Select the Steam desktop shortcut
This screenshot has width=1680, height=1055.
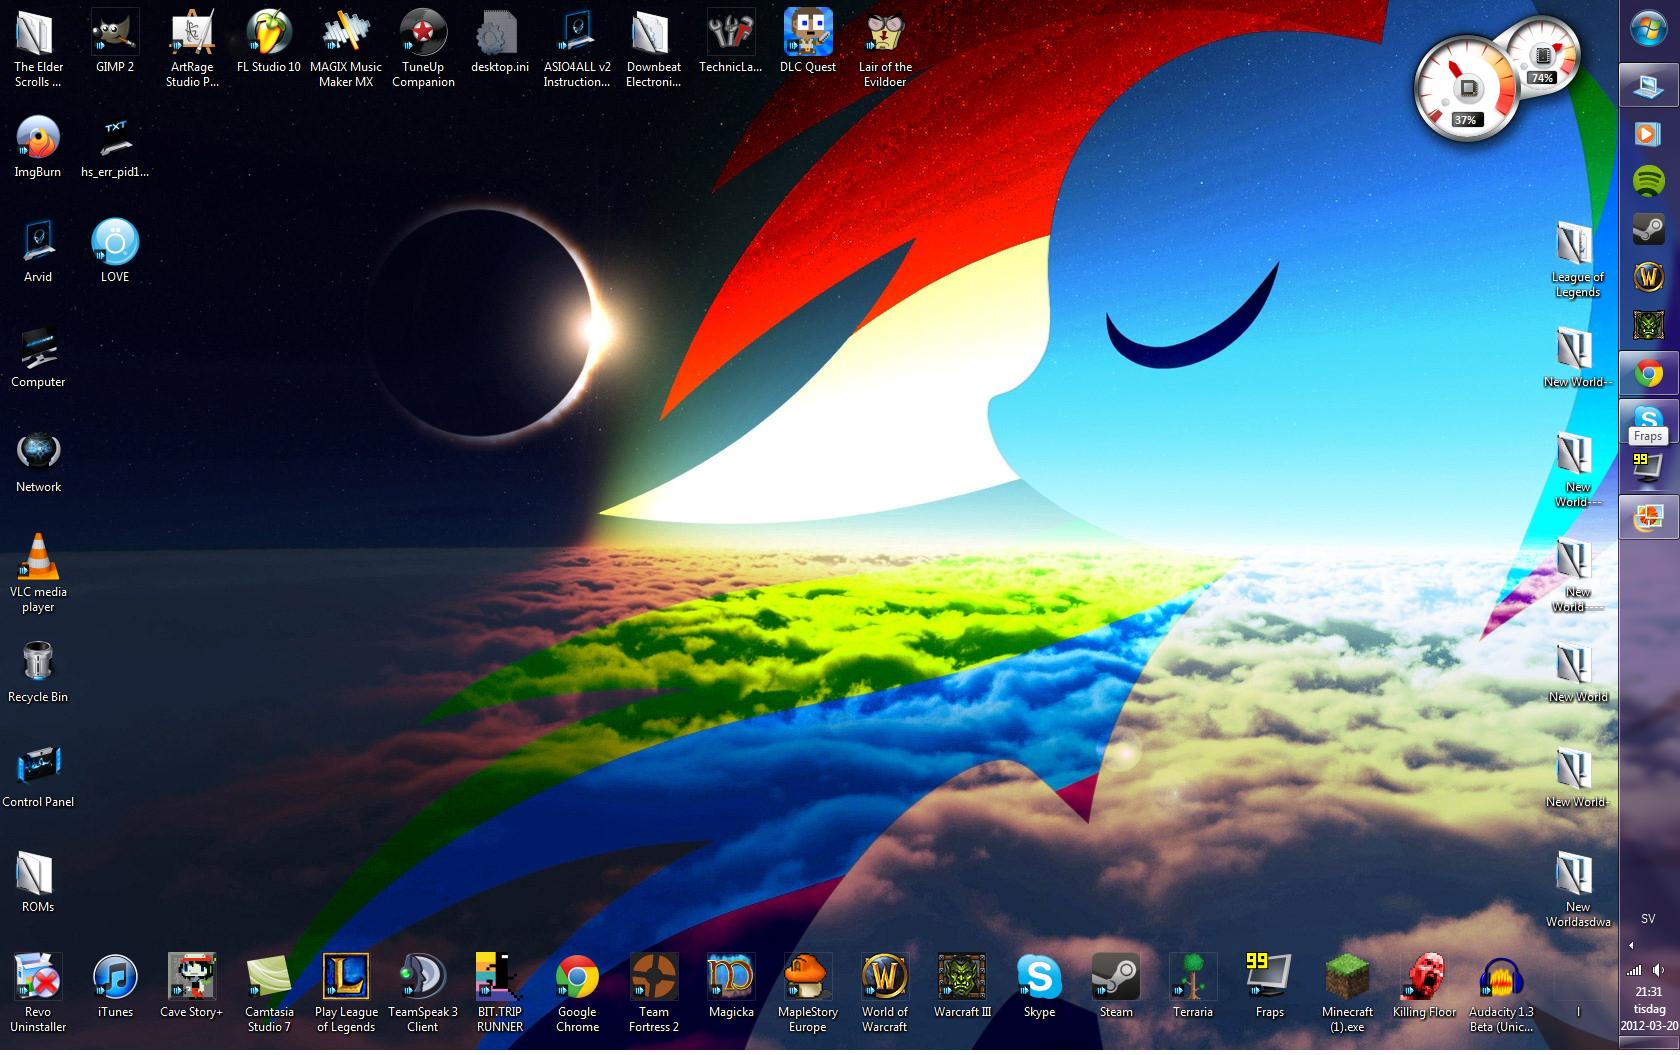pyautogui.click(x=1116, y=986)
